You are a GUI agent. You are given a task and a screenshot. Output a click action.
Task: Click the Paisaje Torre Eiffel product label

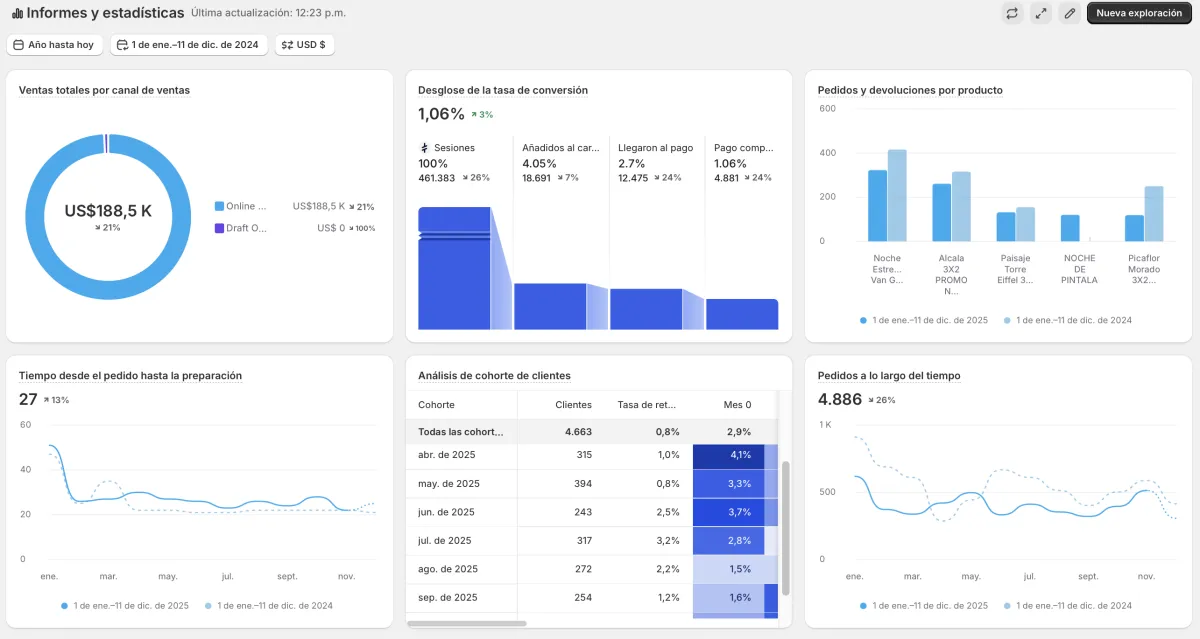pos(1015,269)
